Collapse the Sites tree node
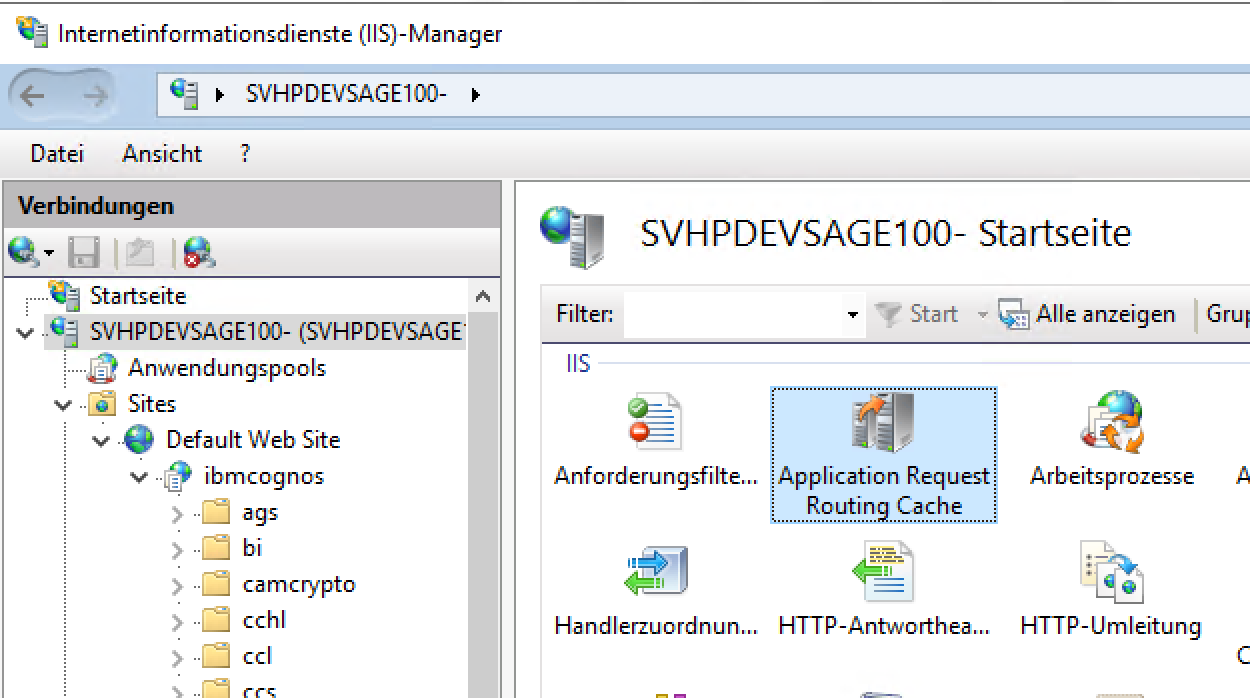The image size is (1250, 698). pos(64,405)
